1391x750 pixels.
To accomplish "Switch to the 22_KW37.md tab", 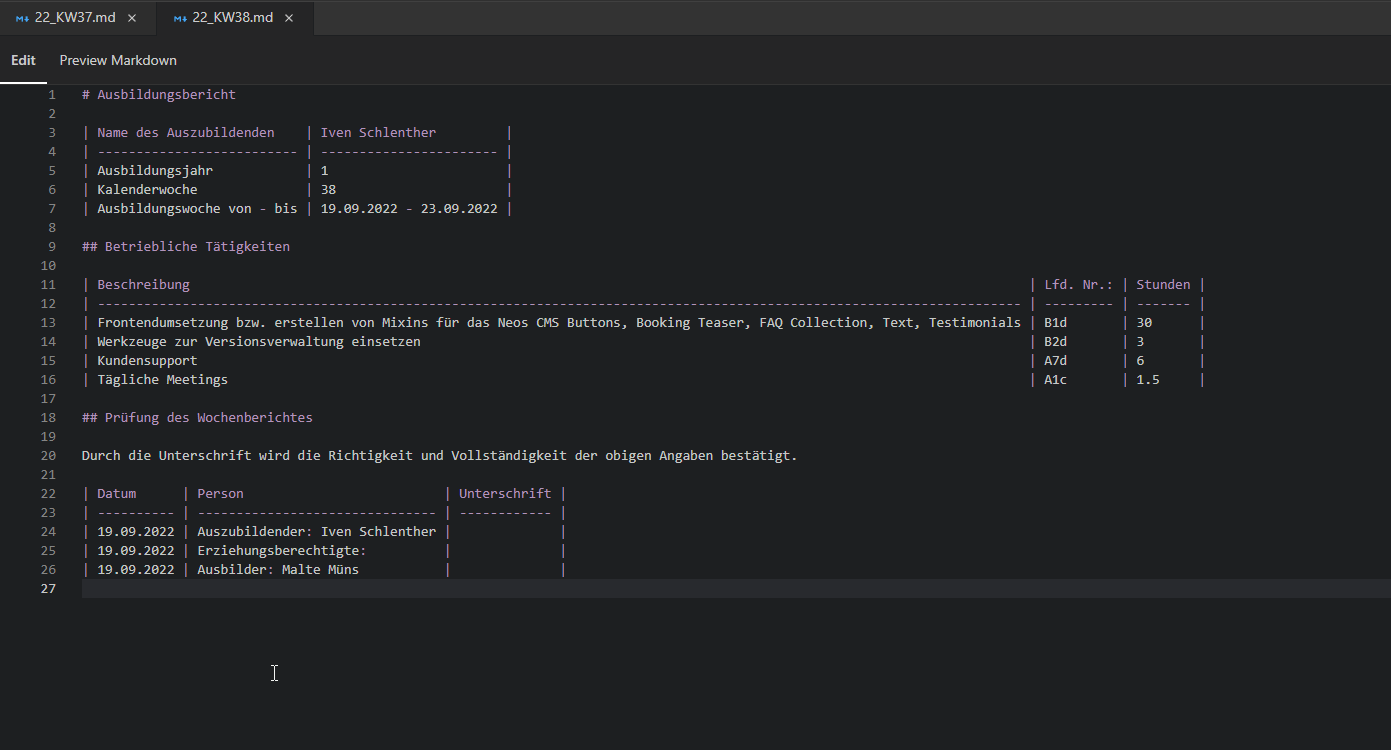I will click(x=75, y=18).
